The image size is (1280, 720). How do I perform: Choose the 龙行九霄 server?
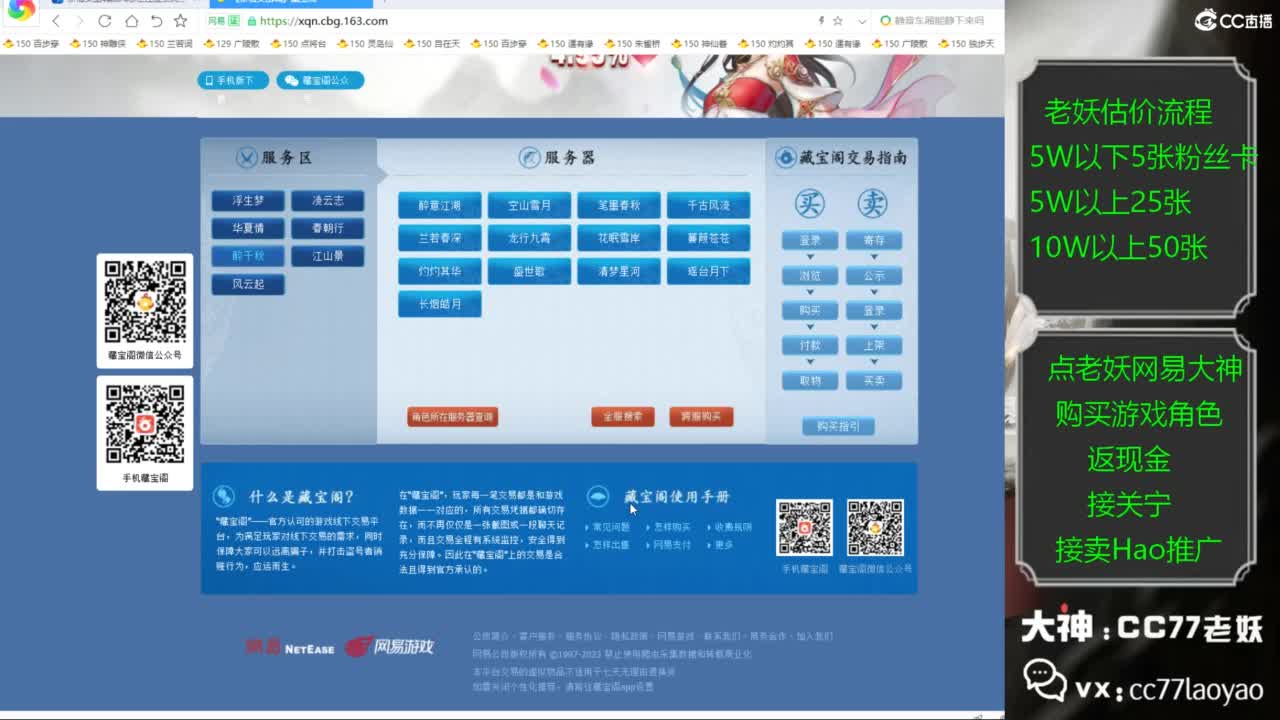[529, 239]
